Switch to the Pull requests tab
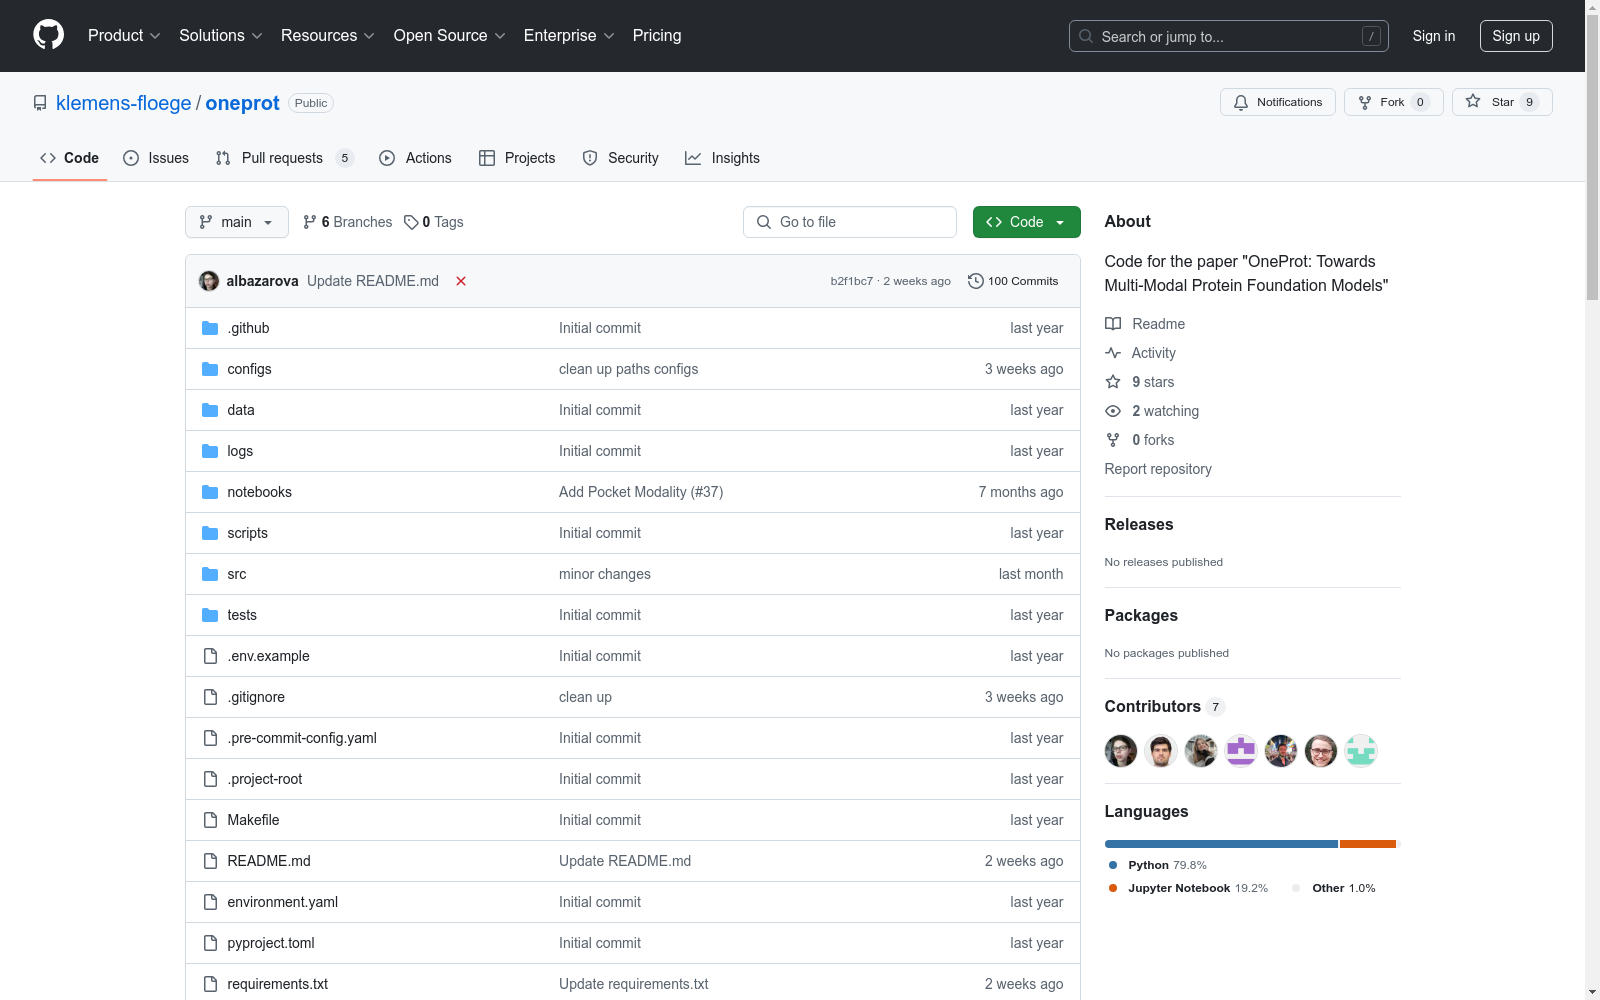1600x1000 pixels. (x=284, y=158)
